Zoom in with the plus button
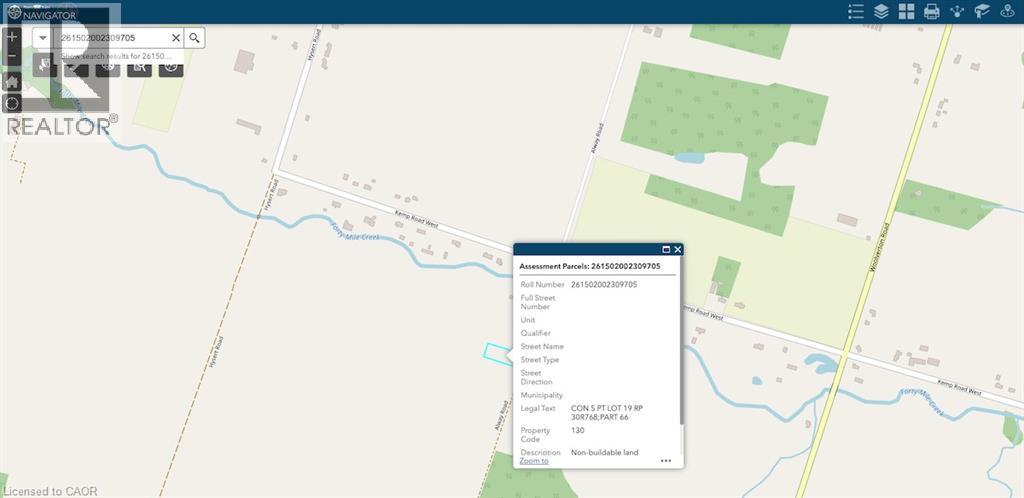Viewport: 1024px width, 498px height. coord(12,36)
